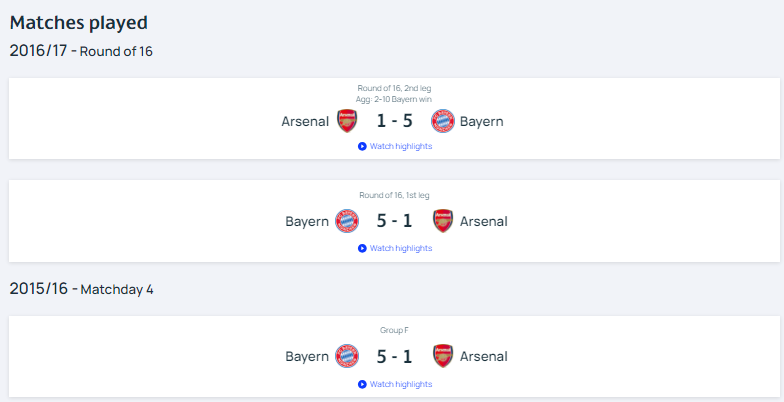Click Arsenal crest in the 1st leg match
The height and width of the screenshot is (402, 784).
(442, 221)
